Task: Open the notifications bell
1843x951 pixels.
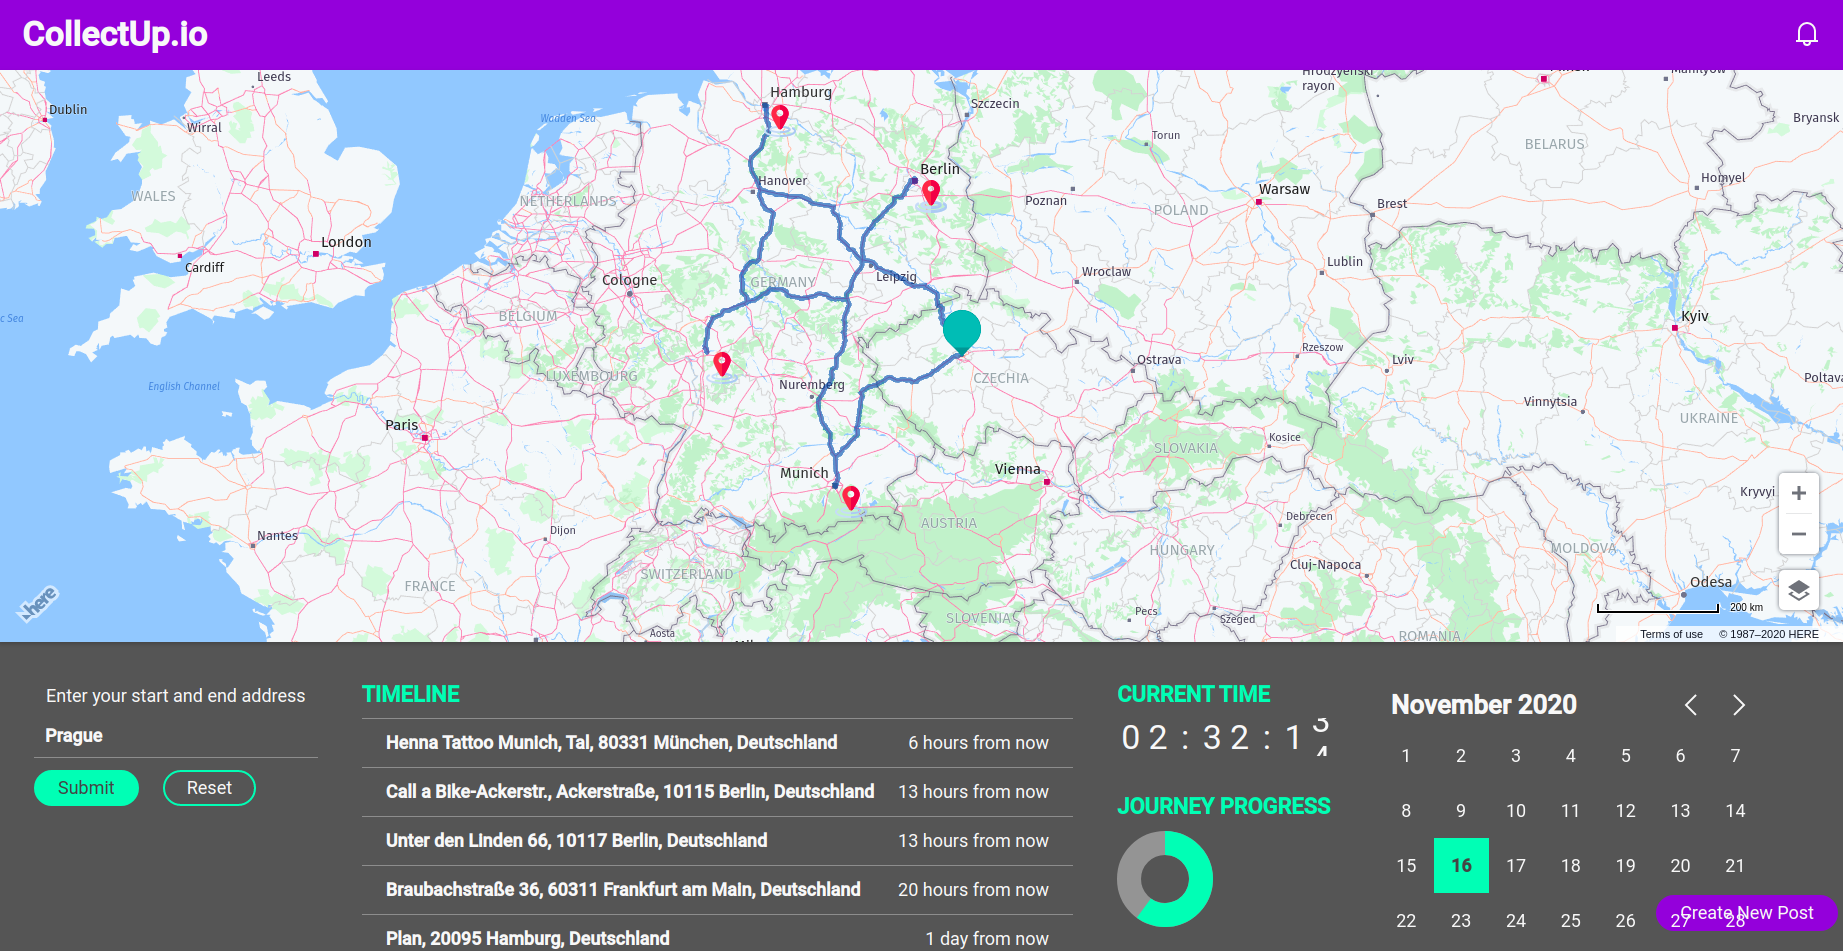Action: (1806, 35)
